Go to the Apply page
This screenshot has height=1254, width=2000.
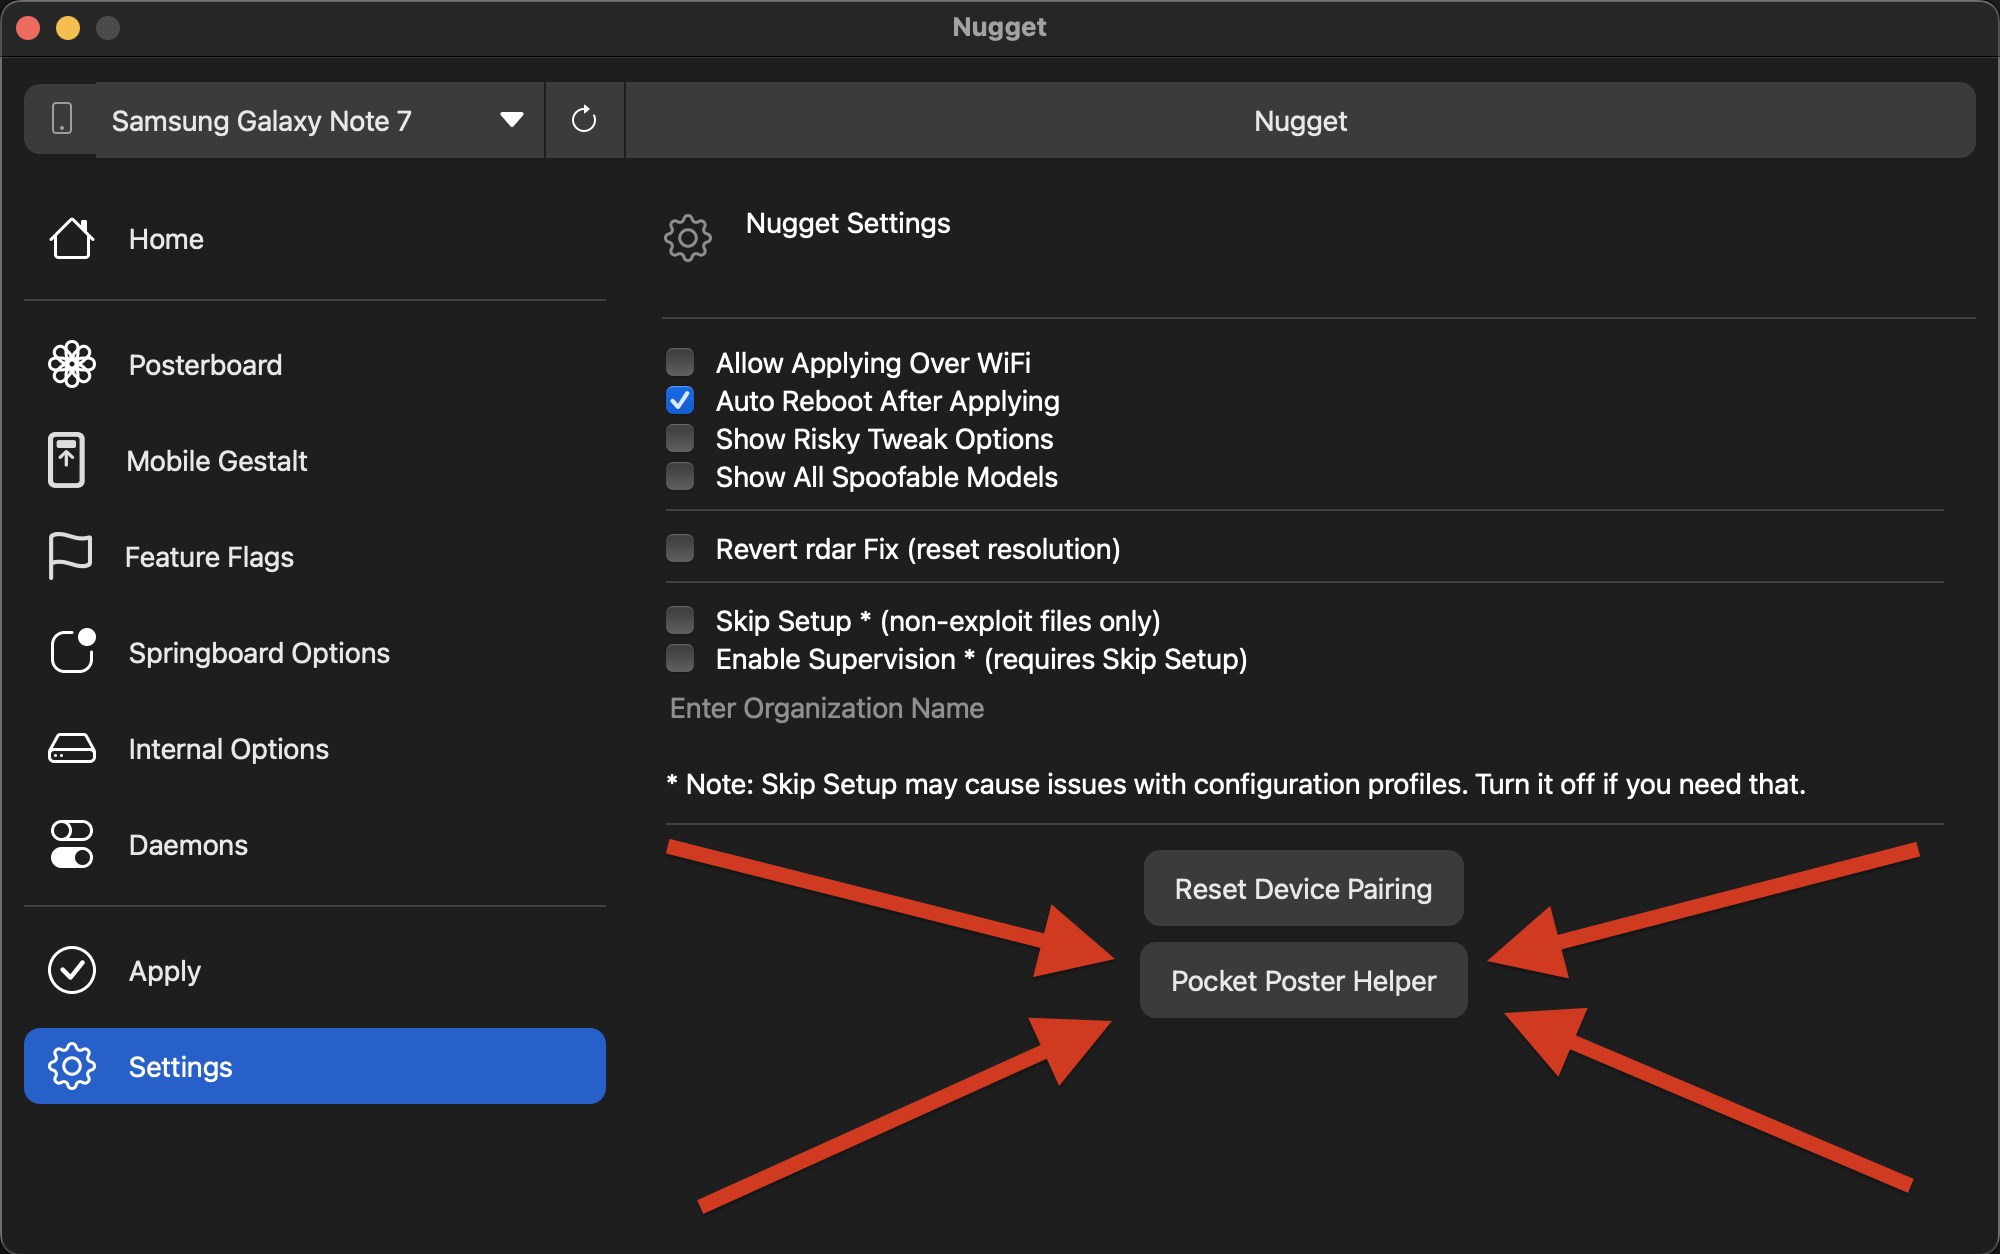click(x=315, y=970)
